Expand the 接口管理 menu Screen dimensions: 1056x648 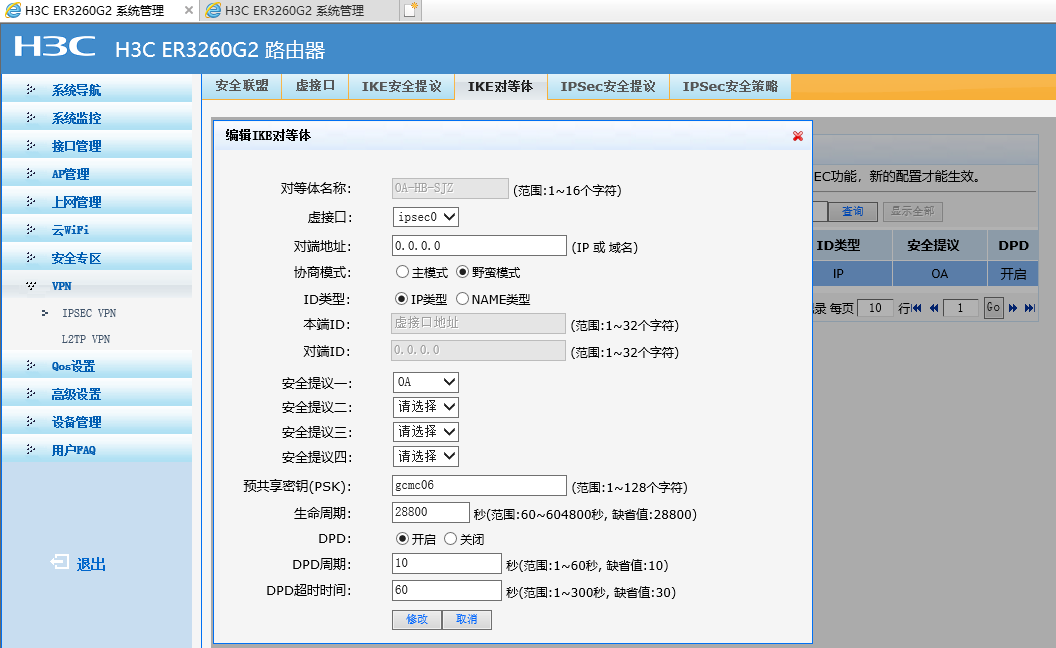(97, 145)
